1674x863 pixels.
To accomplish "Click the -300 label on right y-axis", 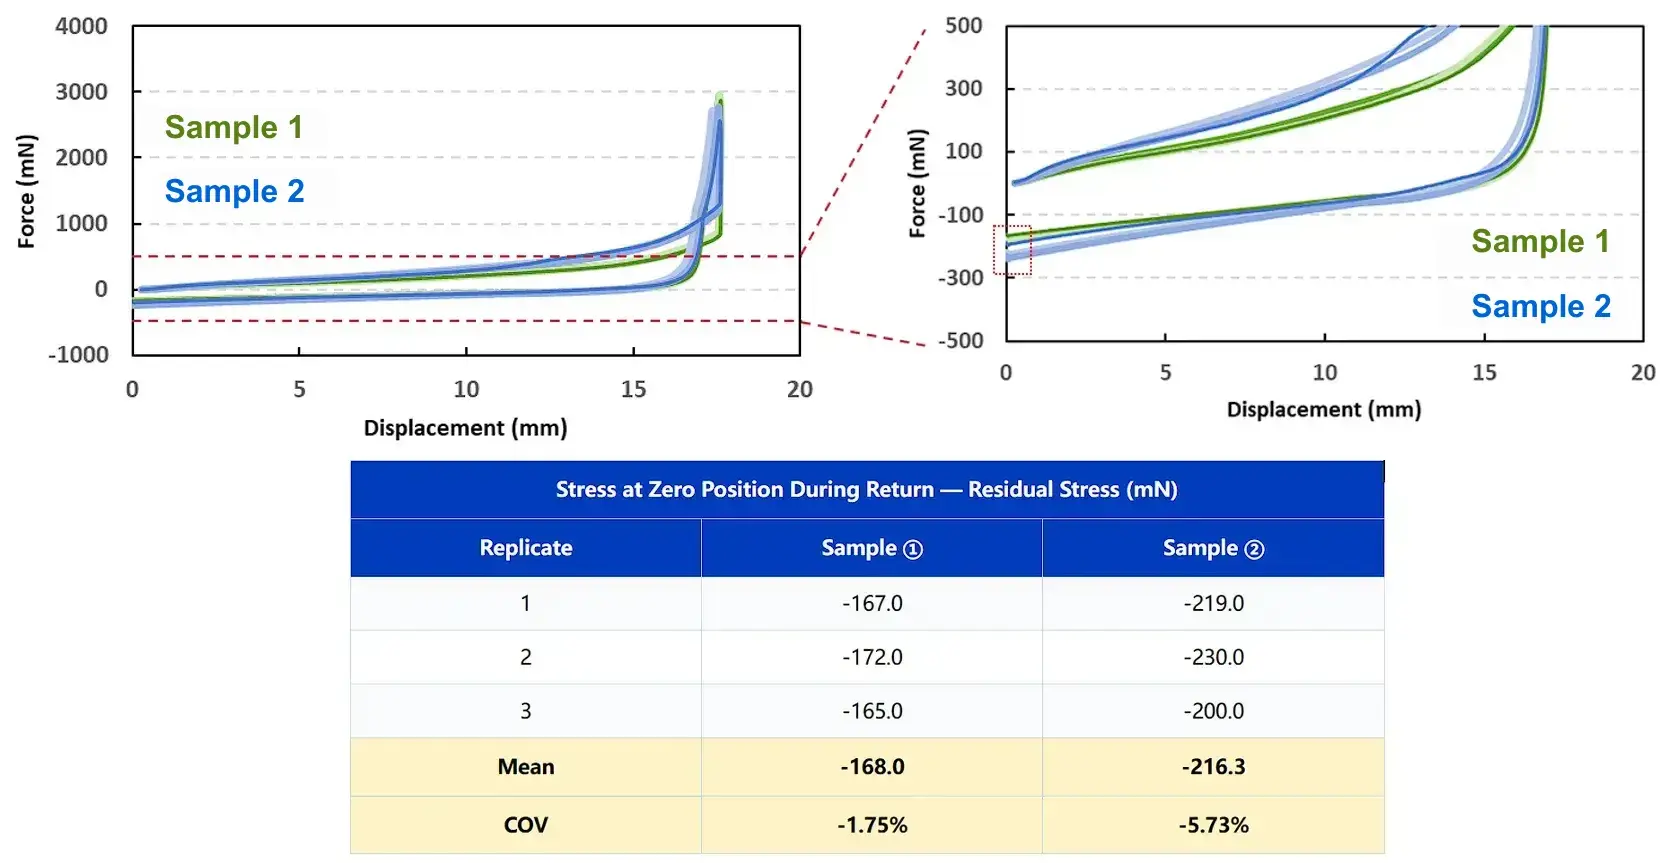I will [960, 277].
